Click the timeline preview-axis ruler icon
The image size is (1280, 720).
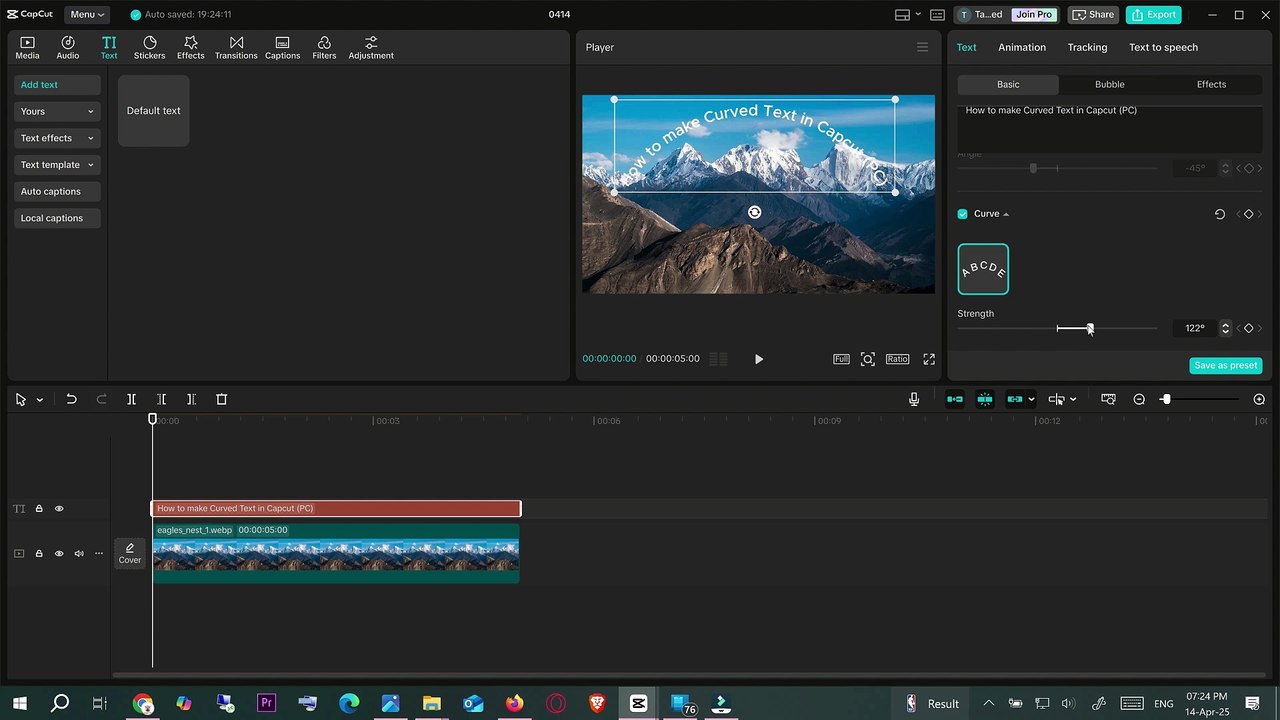(x=1108, y=399)
